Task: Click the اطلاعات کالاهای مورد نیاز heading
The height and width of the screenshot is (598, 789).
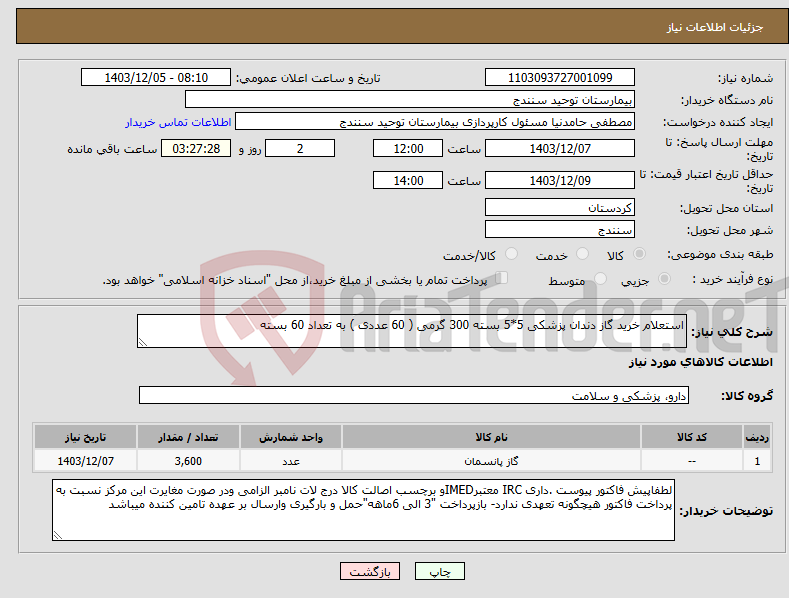Action: (700, 362)
